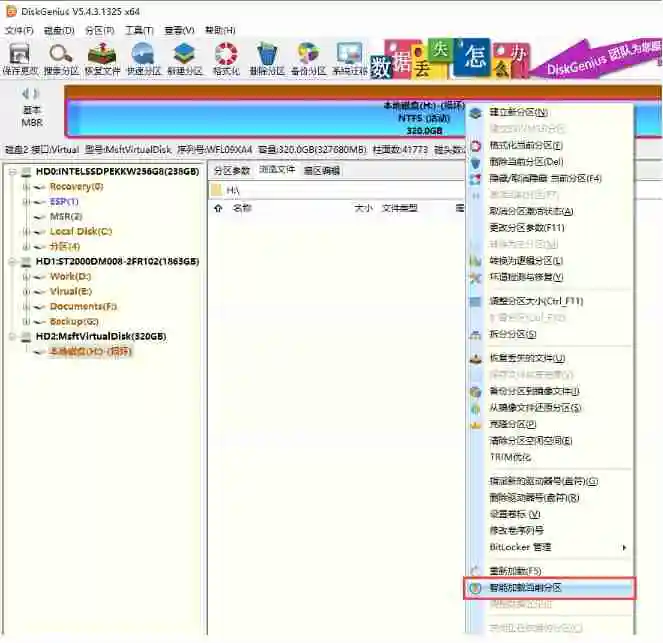Open the 工具(T) menu

[140, 30]
